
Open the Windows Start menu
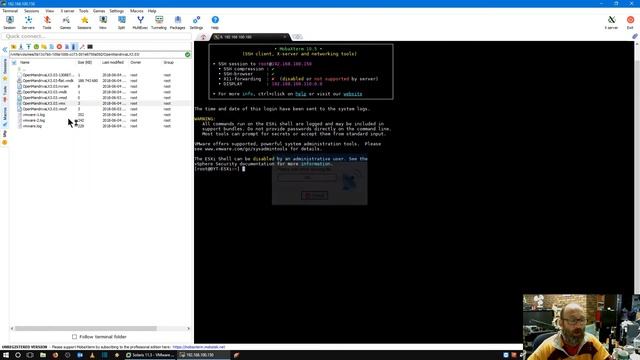tap(6, 355)
